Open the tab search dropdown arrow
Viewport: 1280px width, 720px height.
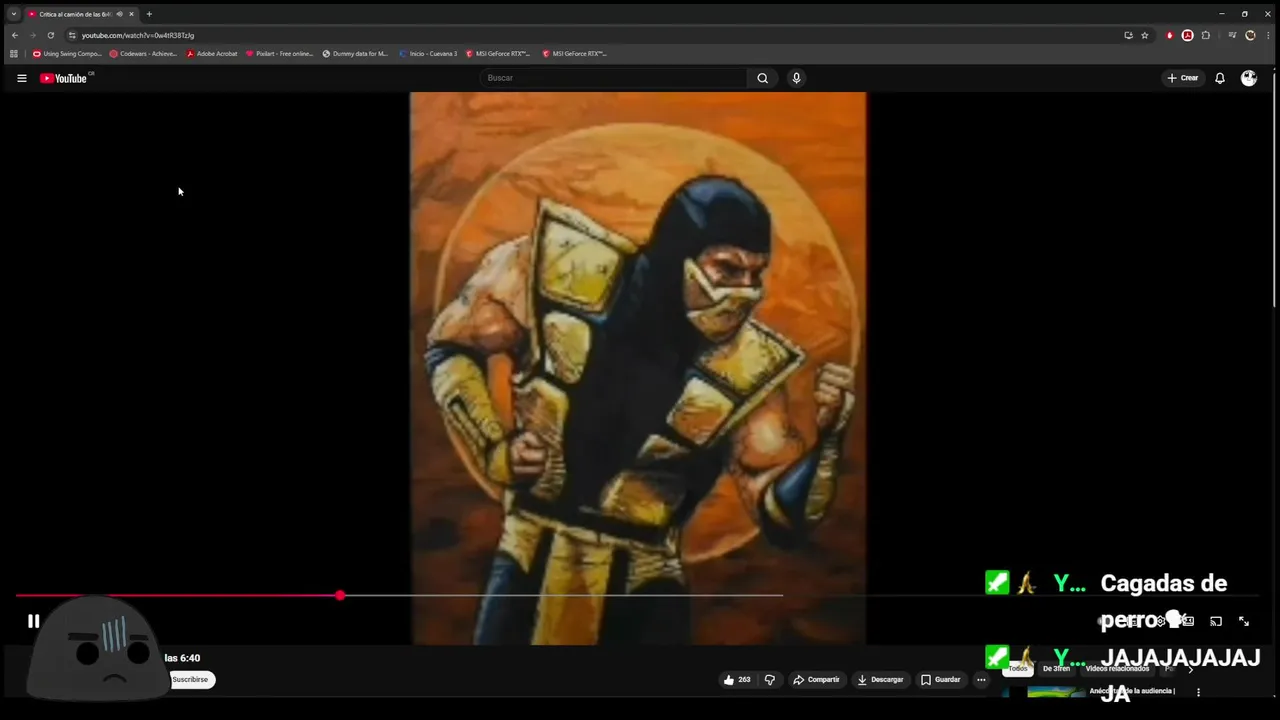14,14
